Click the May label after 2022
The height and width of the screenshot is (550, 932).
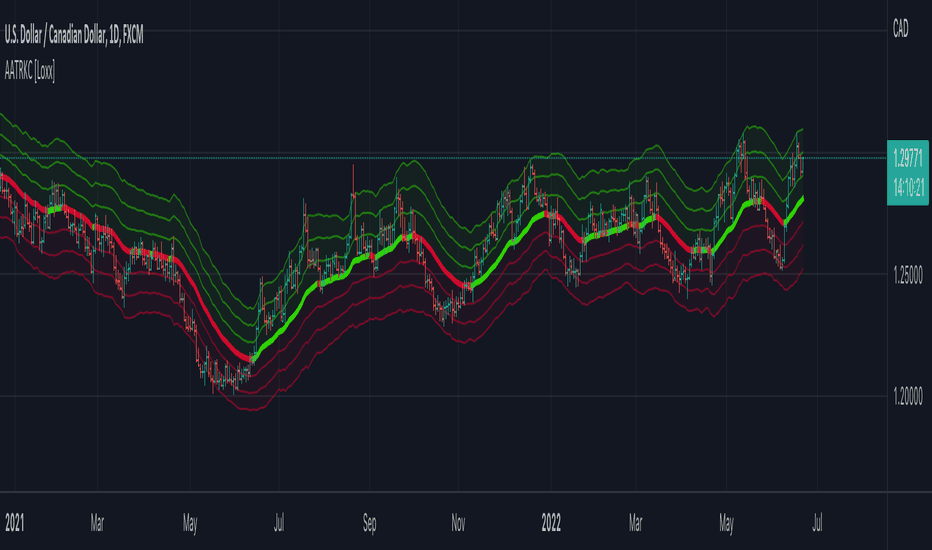[x=726, y=524]
